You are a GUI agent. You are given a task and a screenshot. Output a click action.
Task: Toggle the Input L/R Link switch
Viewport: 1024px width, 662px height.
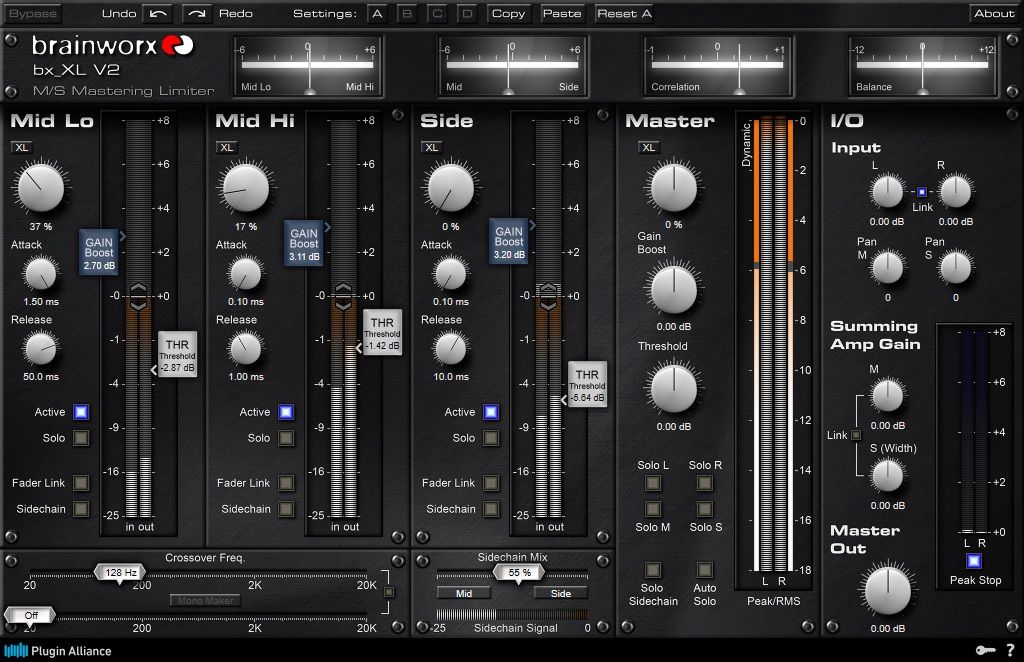921,192
